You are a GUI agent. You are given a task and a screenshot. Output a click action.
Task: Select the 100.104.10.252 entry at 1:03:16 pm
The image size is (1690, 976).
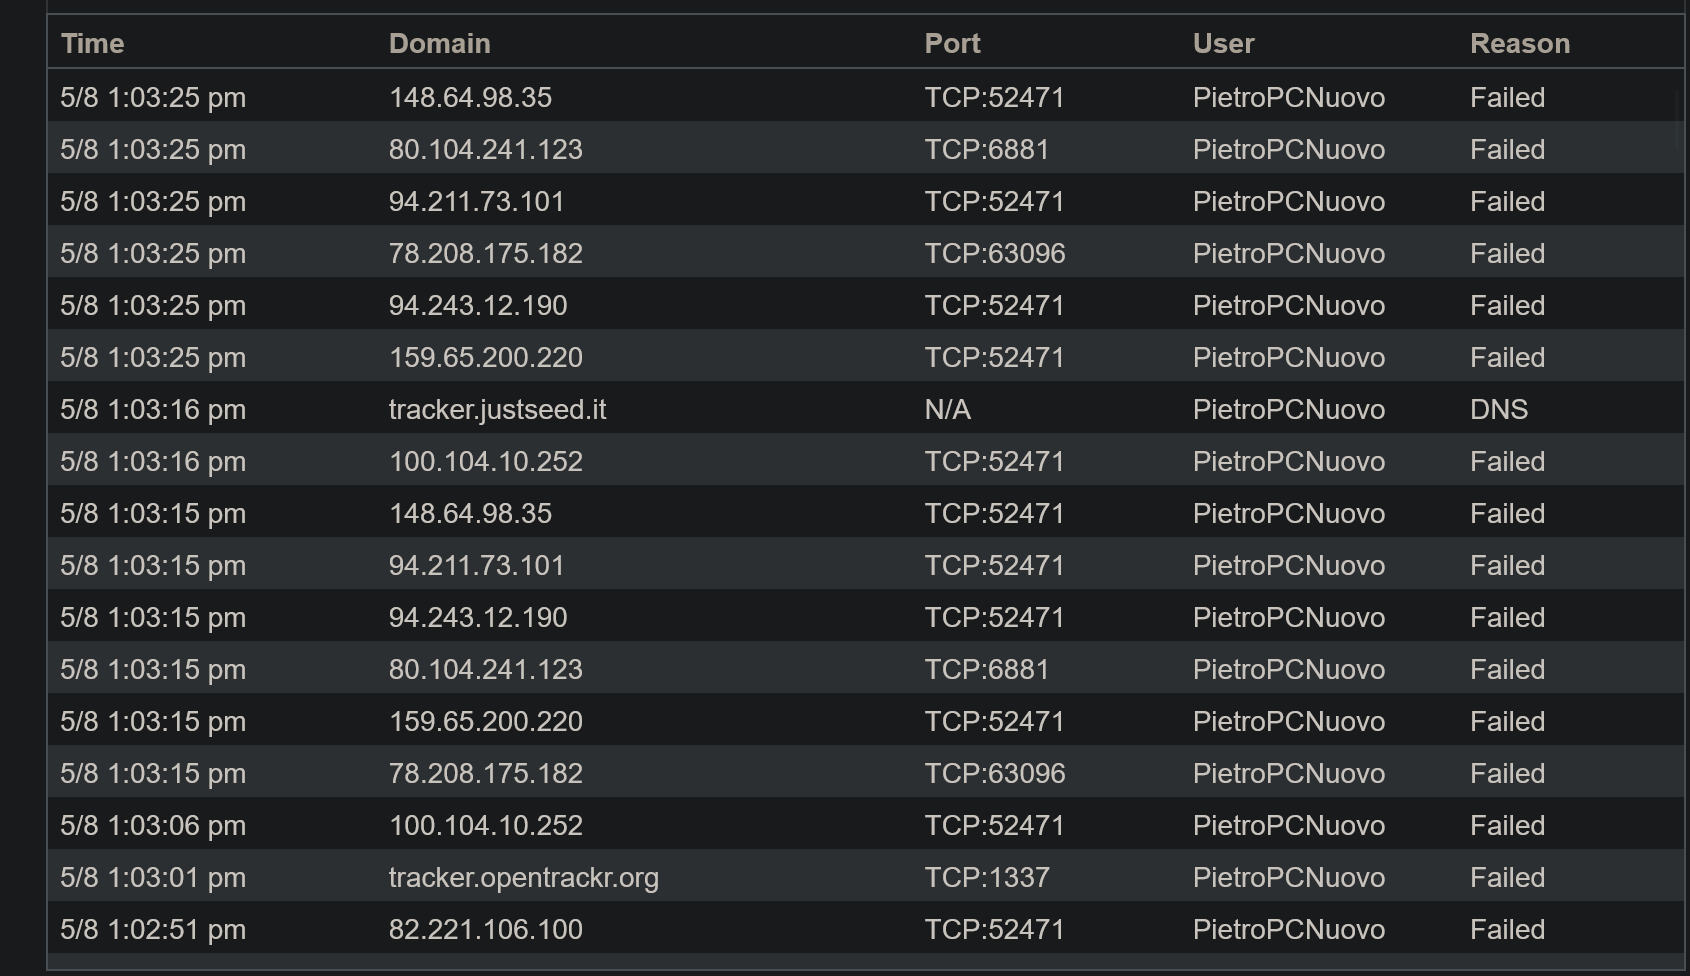(x=486, y=462)
